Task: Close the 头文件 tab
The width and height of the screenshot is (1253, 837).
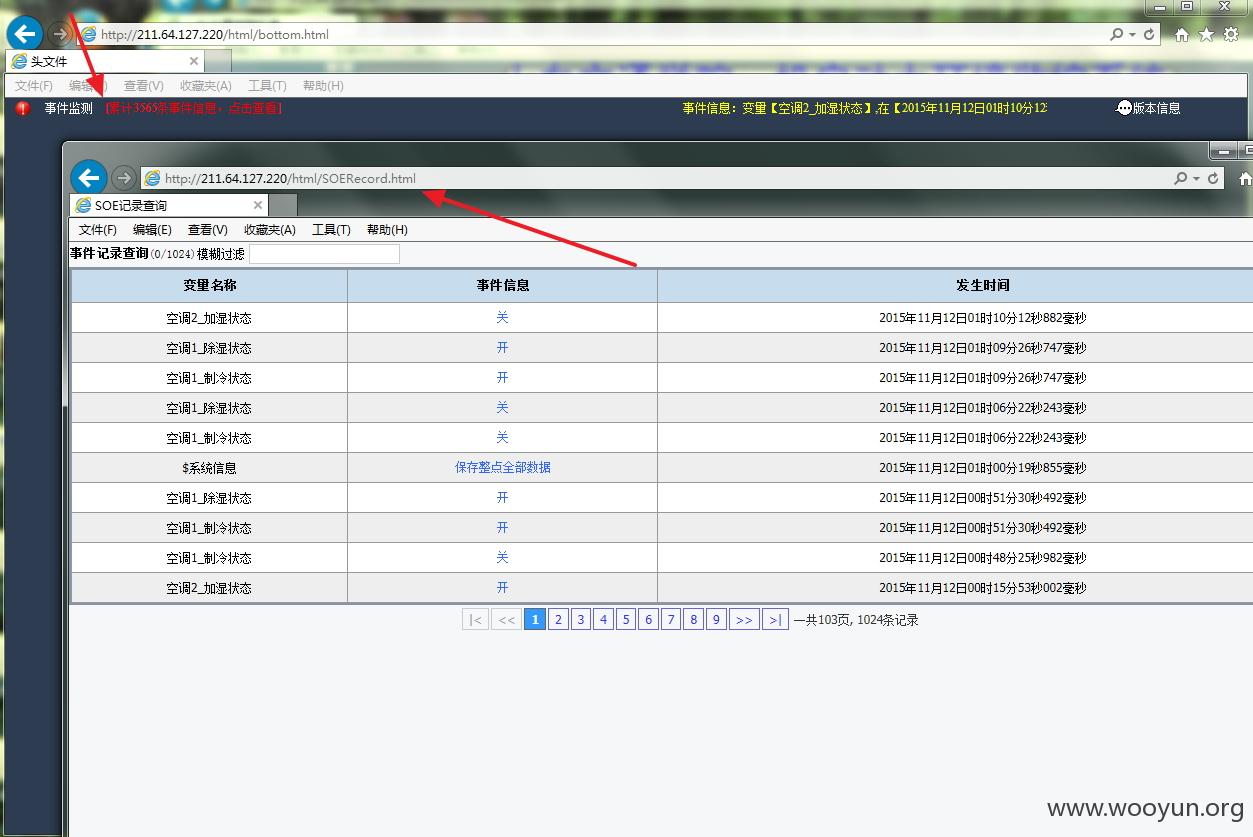Action: 194,61
